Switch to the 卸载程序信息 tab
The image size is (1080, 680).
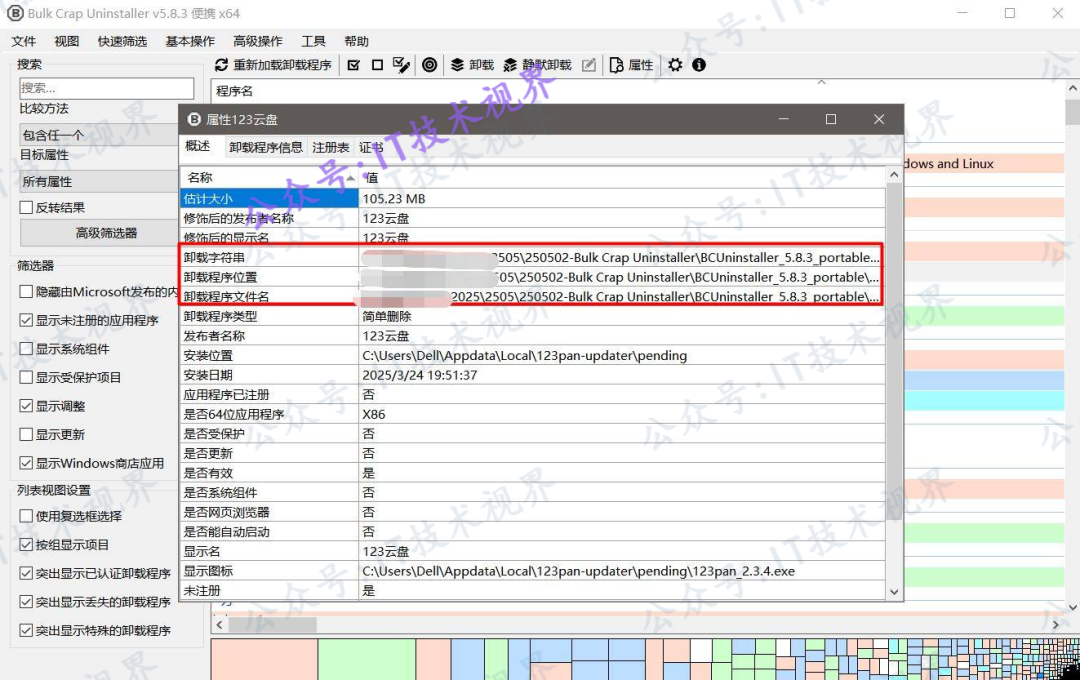click(x=266, y=147)
